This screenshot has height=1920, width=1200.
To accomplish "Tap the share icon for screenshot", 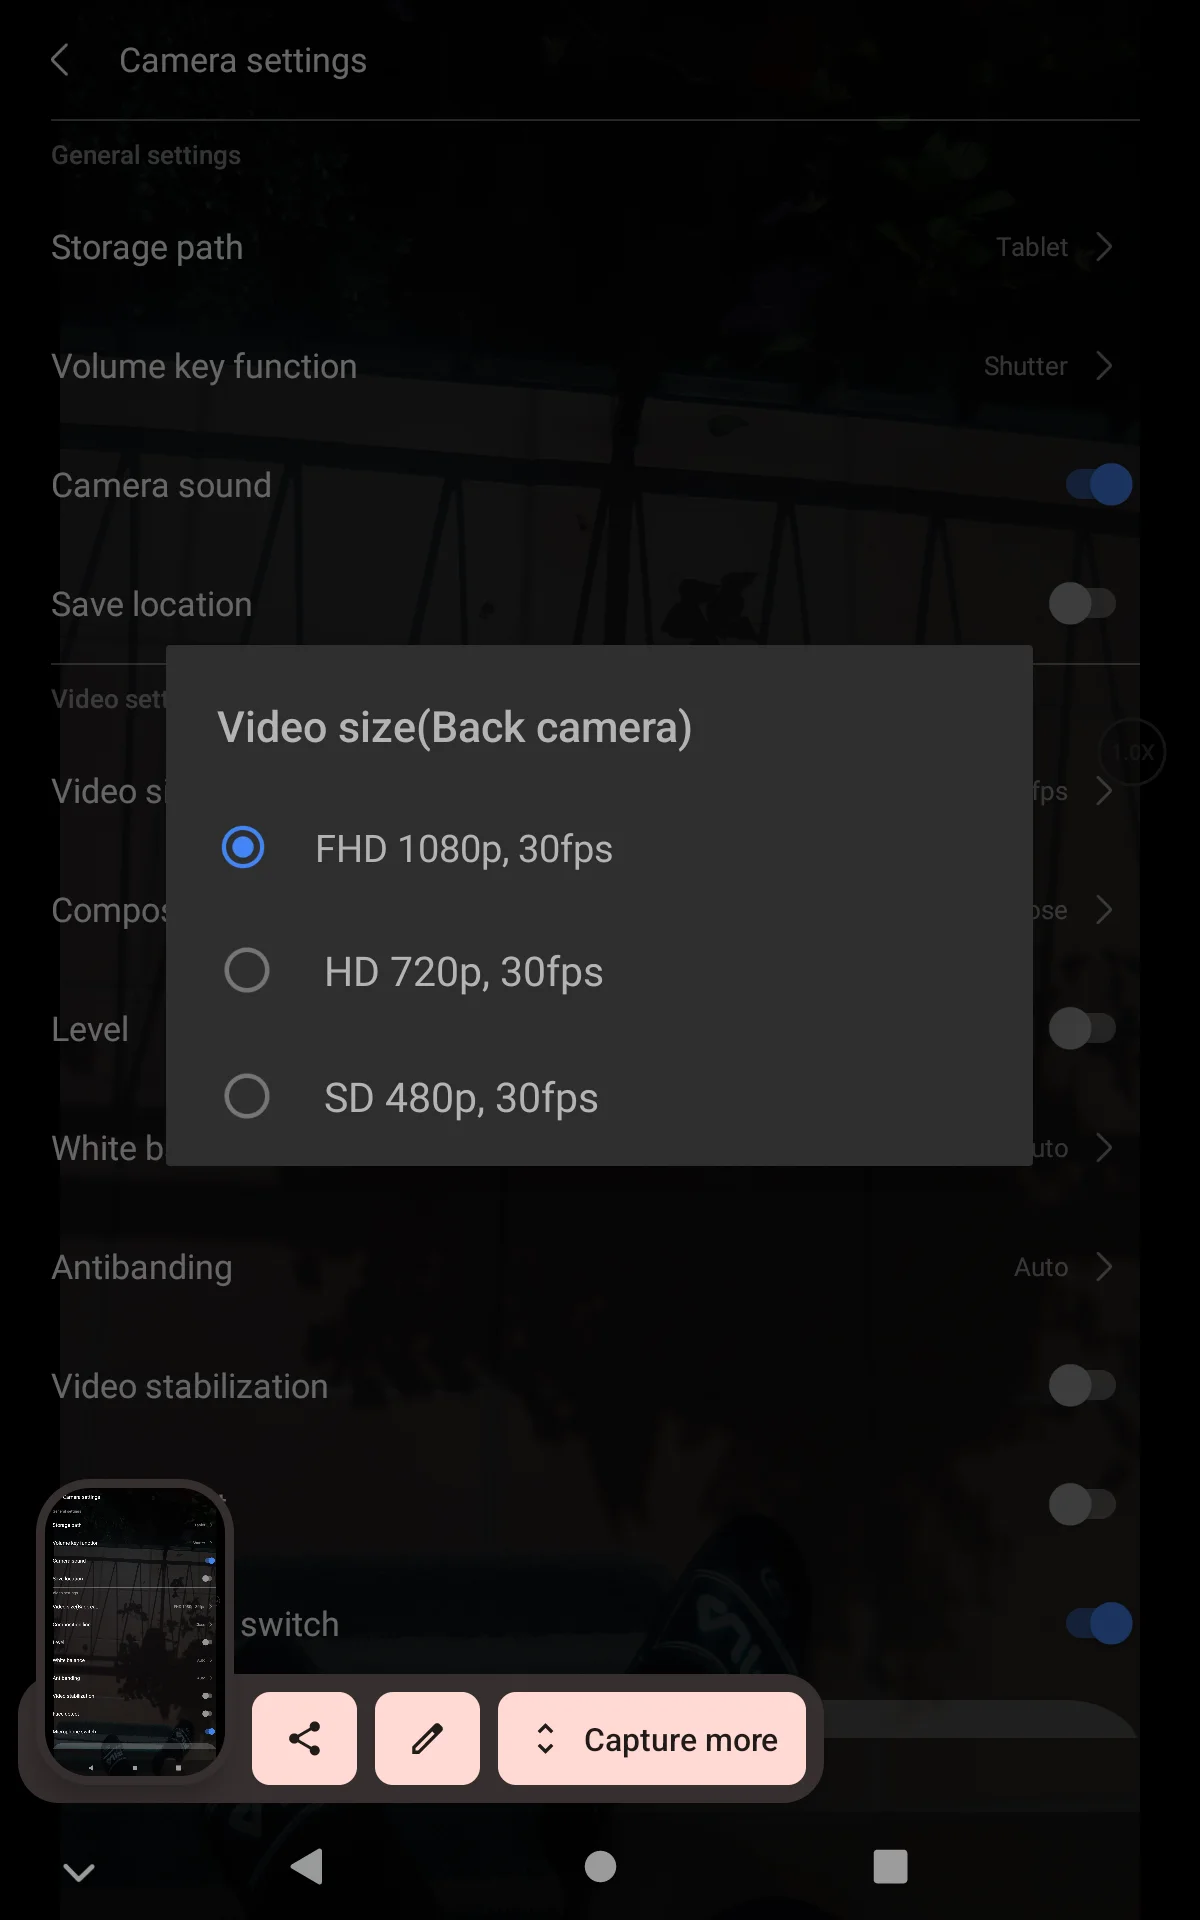I will point(304,1738).
